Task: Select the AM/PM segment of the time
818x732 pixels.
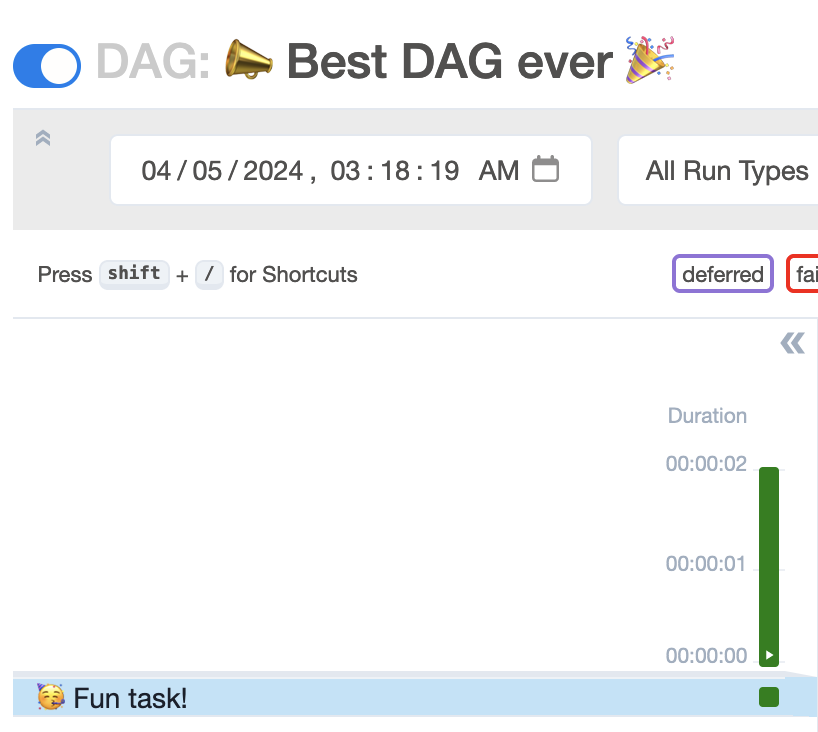Action: [x=498, y=171]
